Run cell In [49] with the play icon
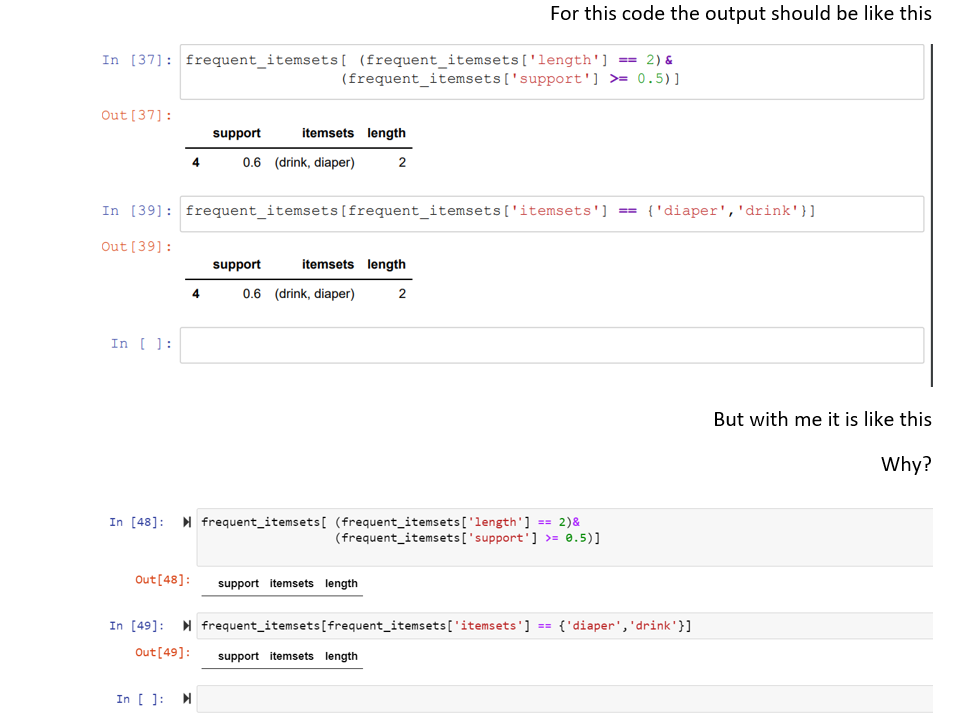The width and height of the screenshot is (973, 727). coord(187,626)
